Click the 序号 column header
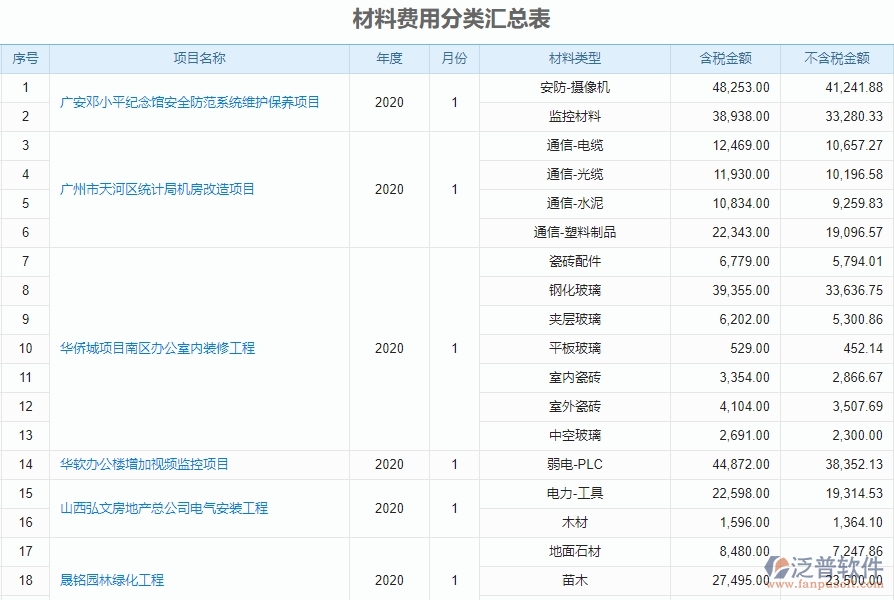Viewport: 894px width, 600px height. [26, 58]
